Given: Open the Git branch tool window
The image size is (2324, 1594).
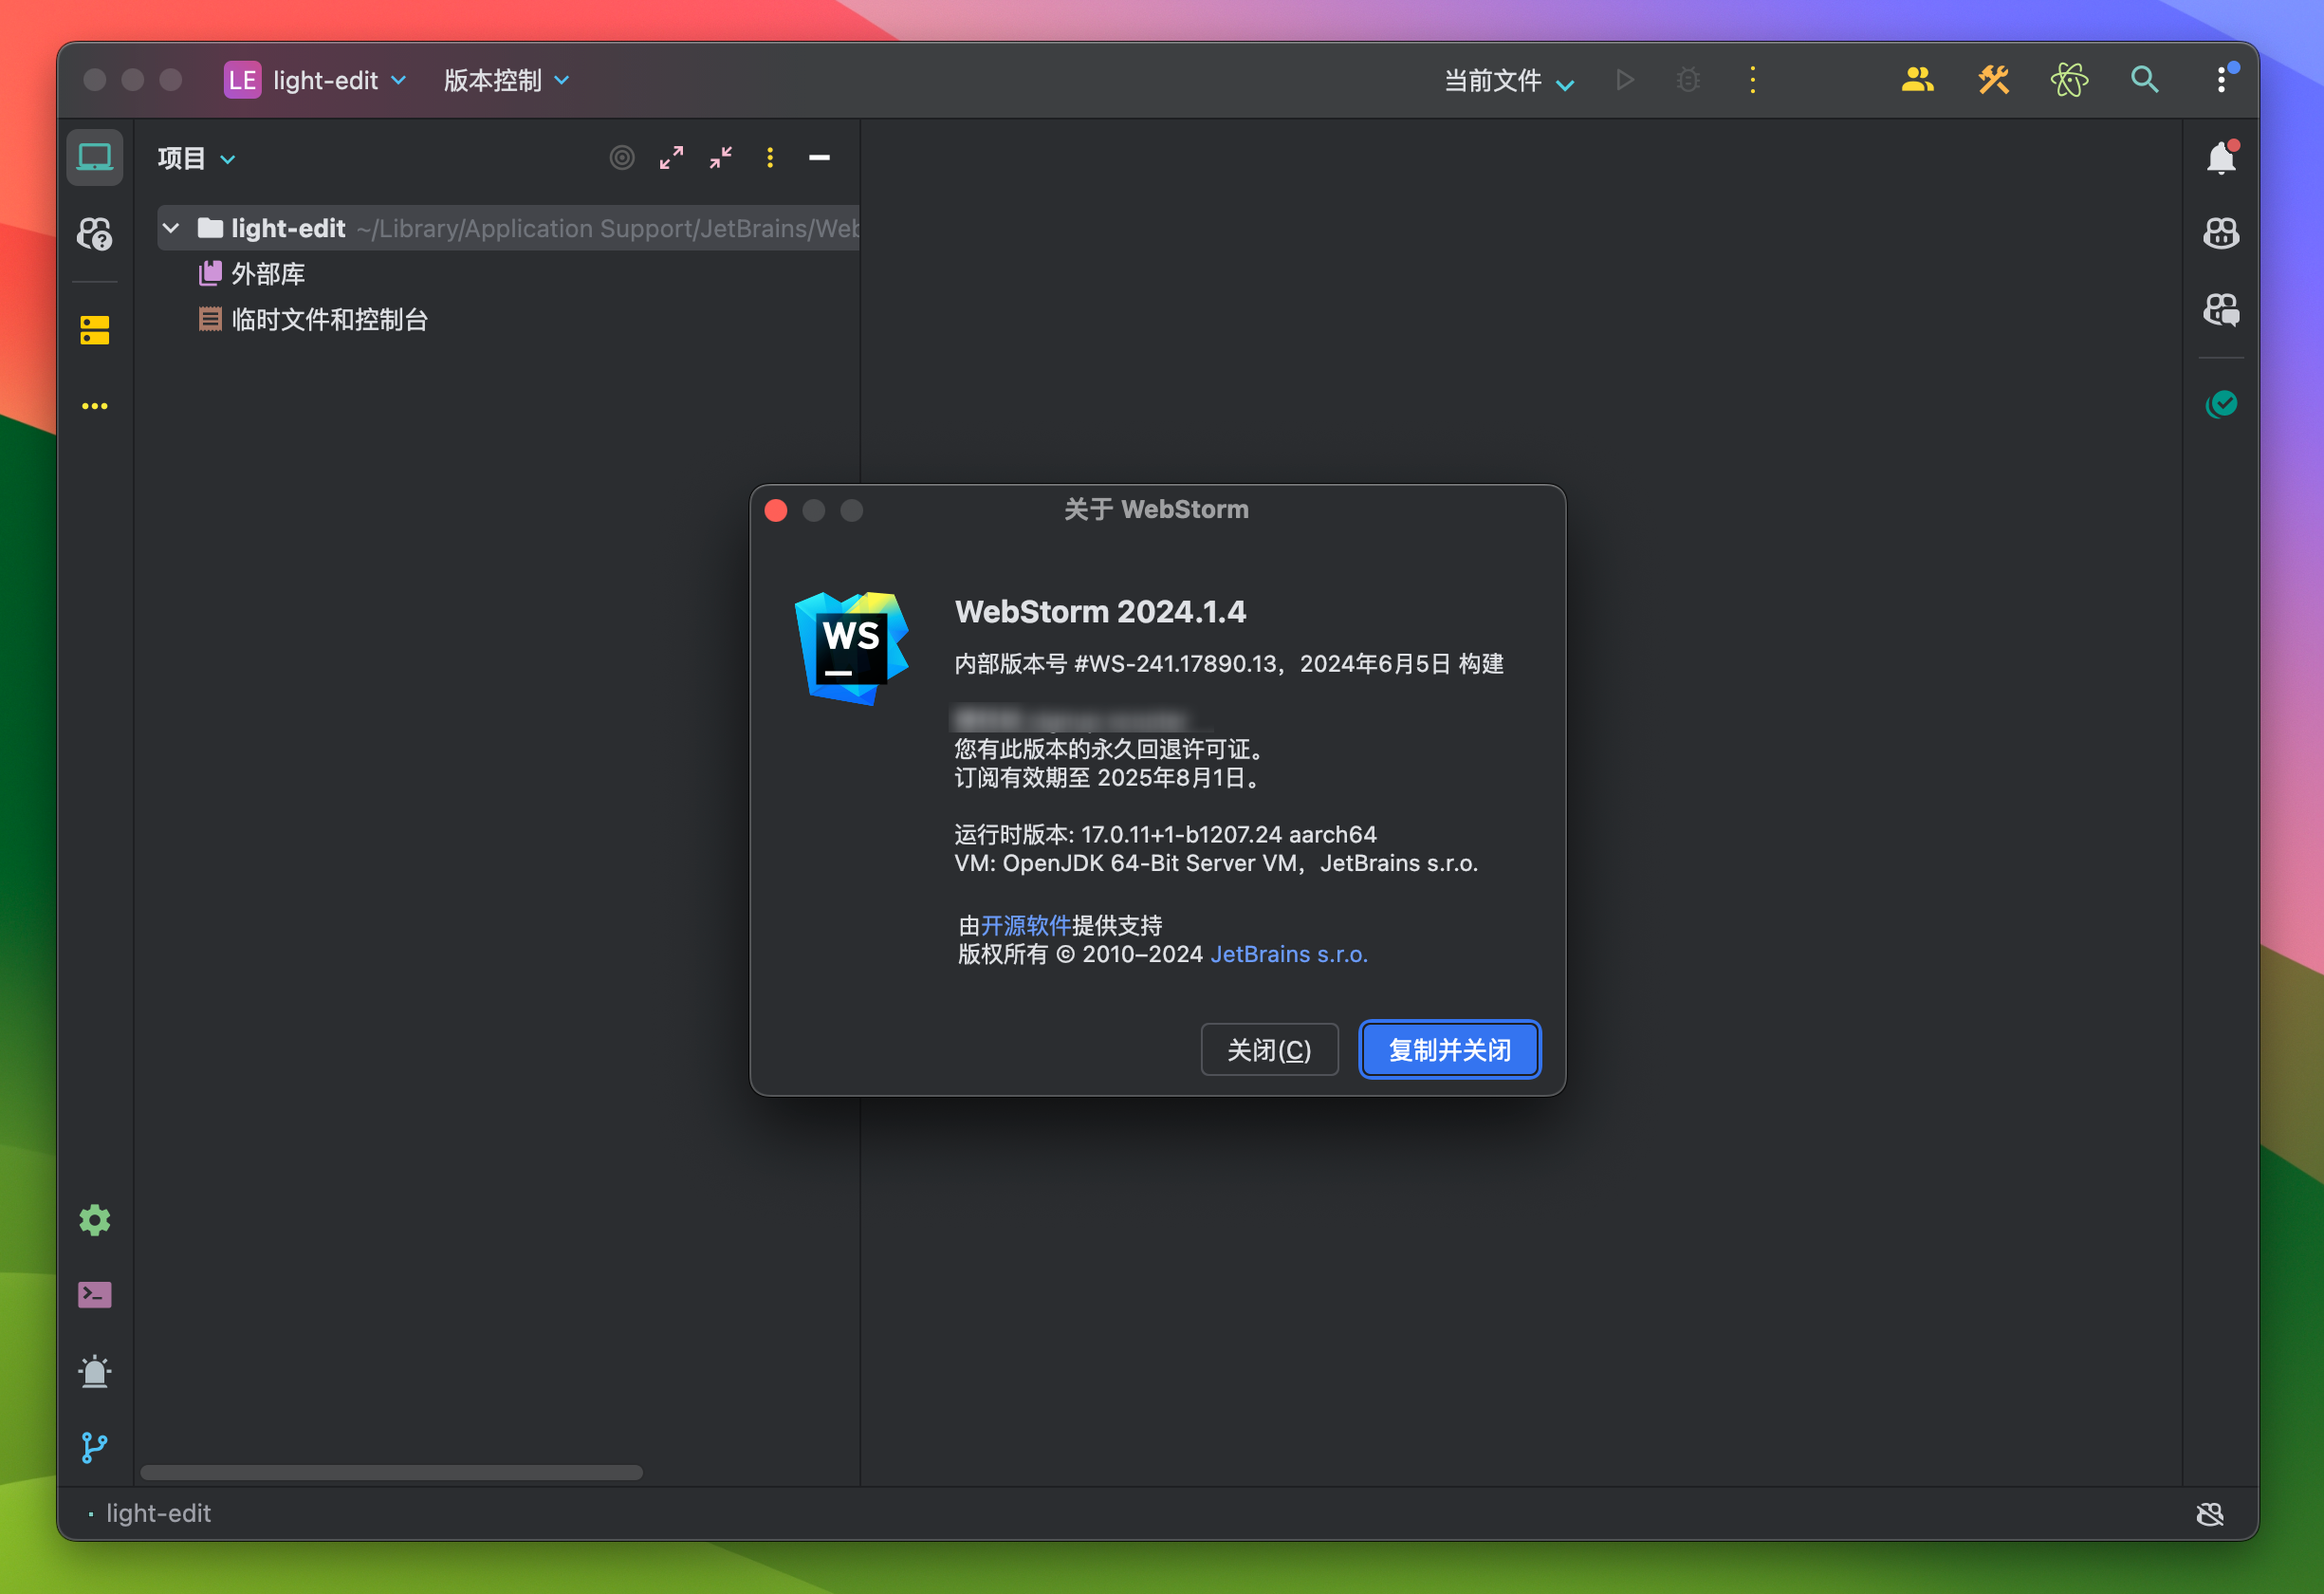Looking at the screenshot, I should pyautogui.click(x=95, y=1447).
